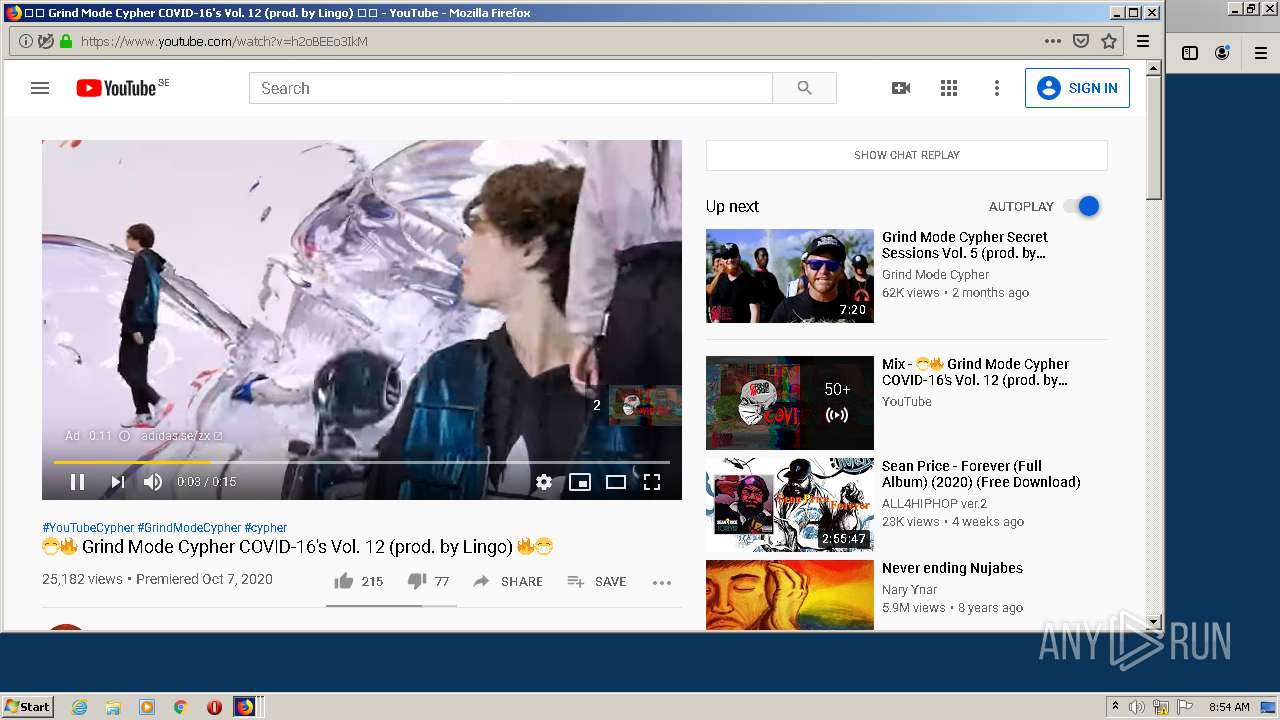Open Sean Price Forever album thumbnail
Screen dimensions: 1280x720
(790, 505)
